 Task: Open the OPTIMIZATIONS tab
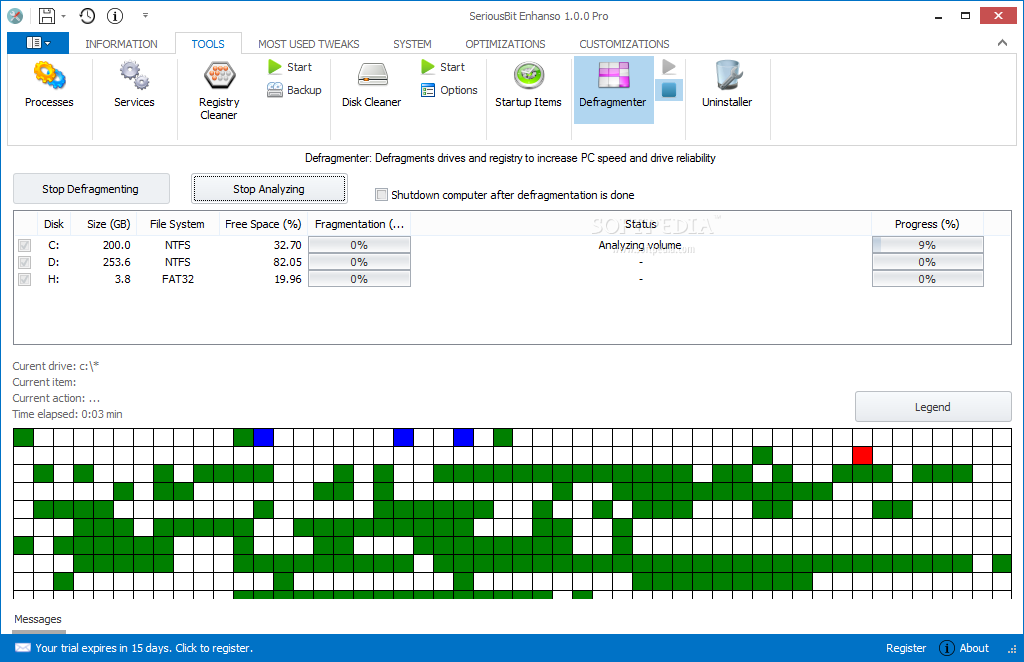click(x=505, y=44)
